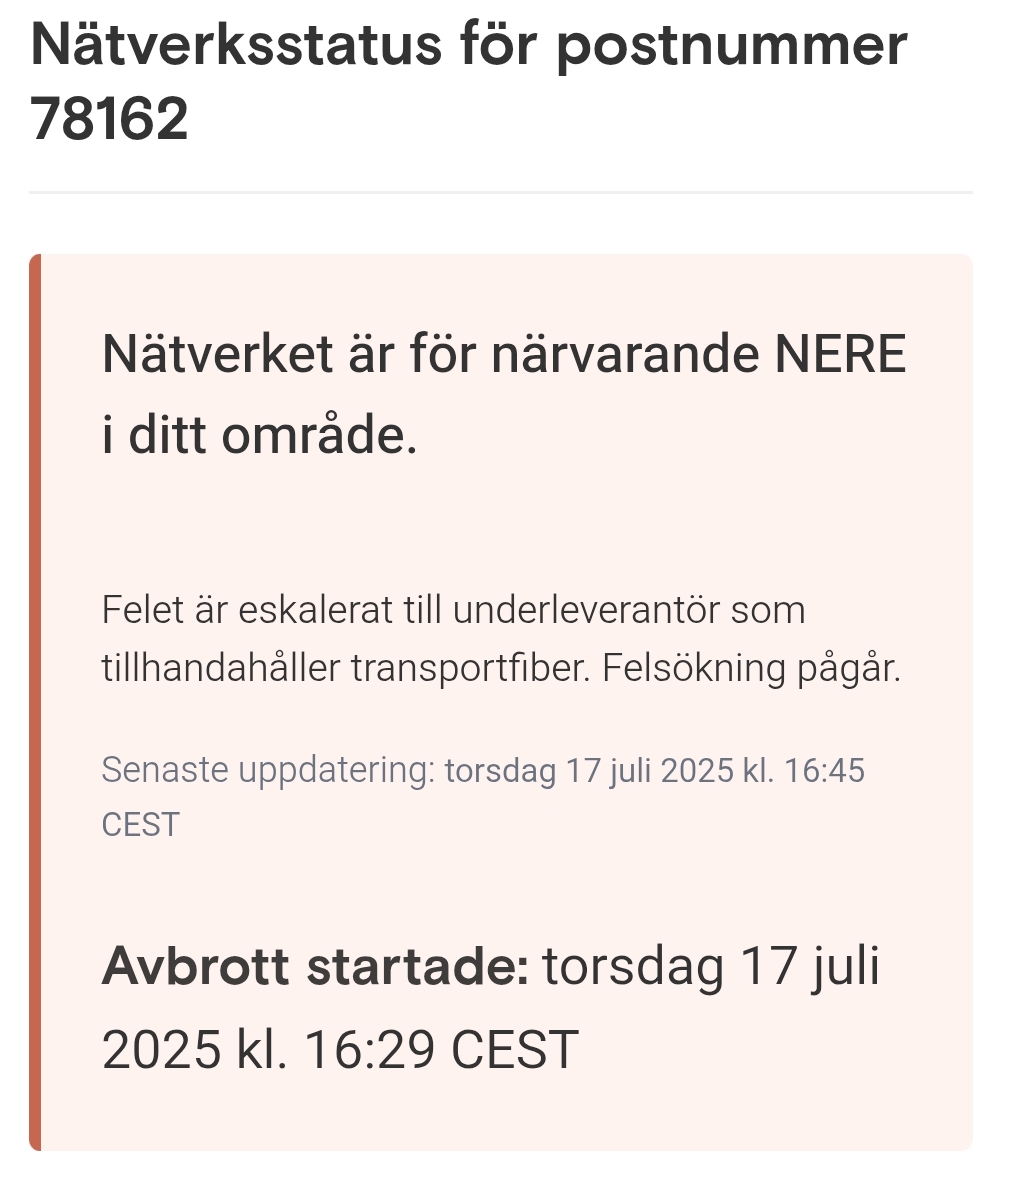Click the last-update time 16:45
Image resolution: width=1017 pixels, height=1179 pixels.
coord(825,771)
